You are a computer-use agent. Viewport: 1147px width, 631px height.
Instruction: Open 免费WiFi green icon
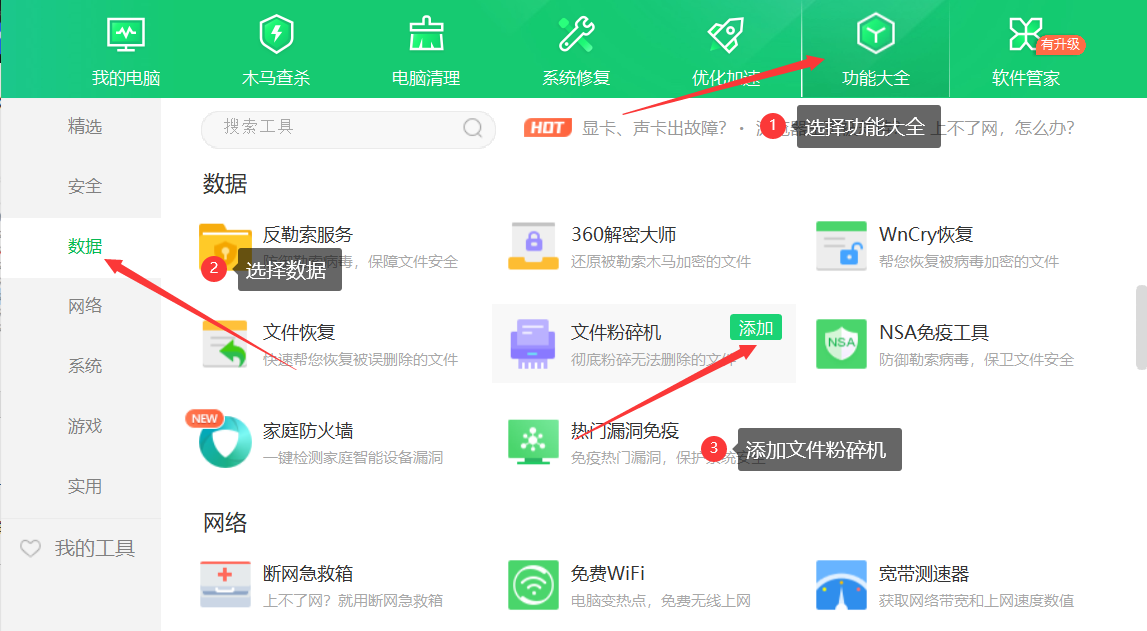pos(533,585)
